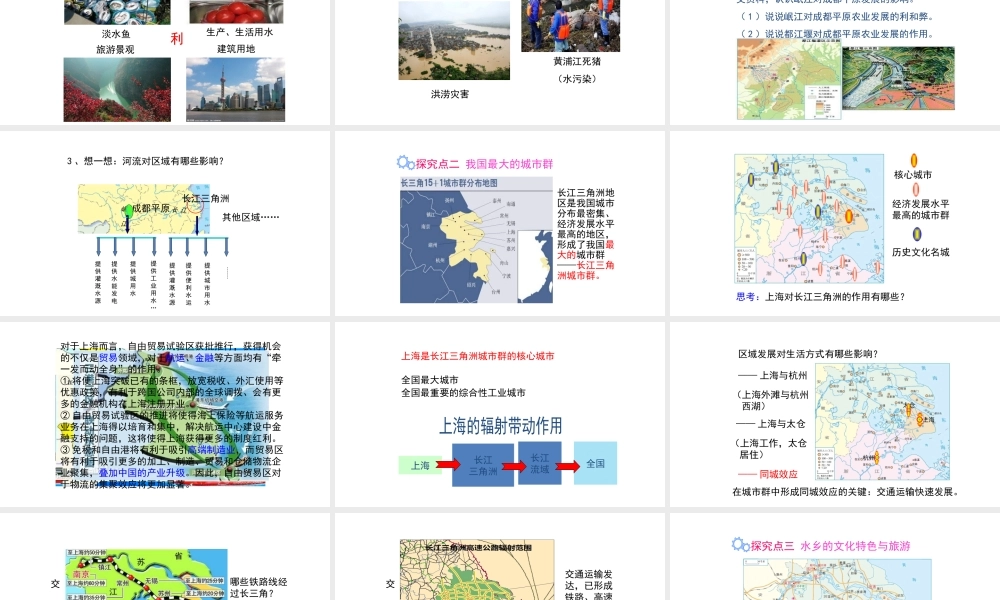Open the slide with the 长江三角洲高速公路辐射范围 map
Screen dimensions: 1000x600
pyautogui.click(x=500, y=557)
